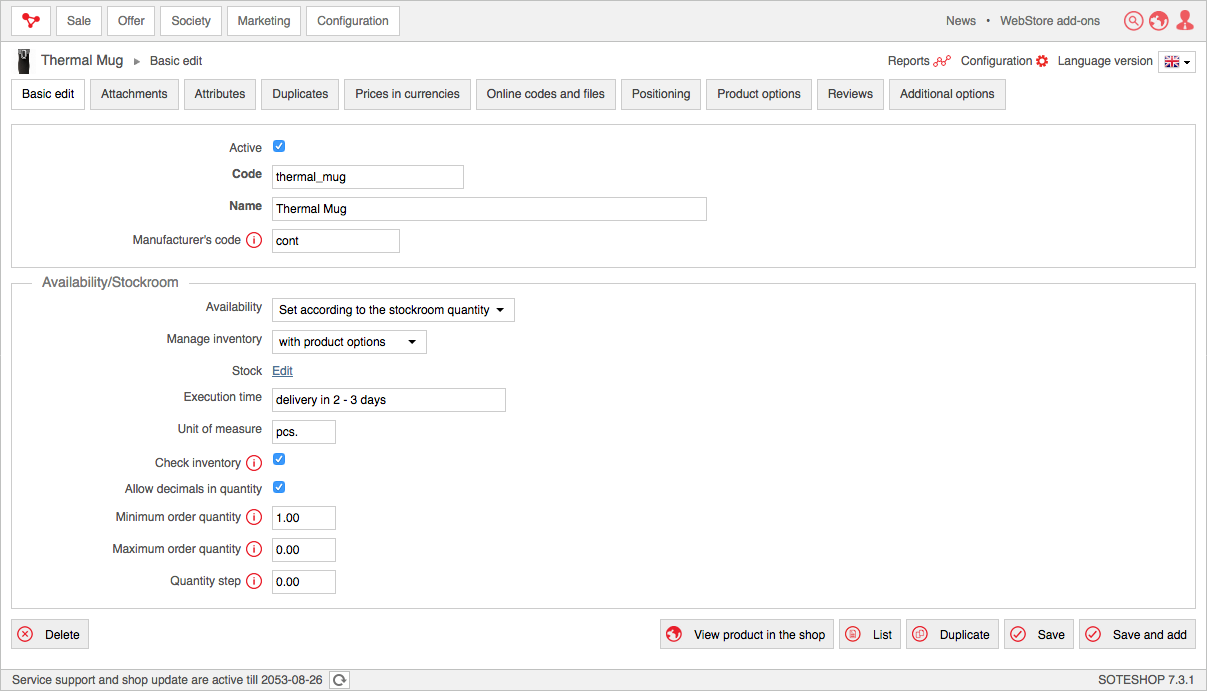
Task: Open the user account icon
Action: pos(1185,20)
